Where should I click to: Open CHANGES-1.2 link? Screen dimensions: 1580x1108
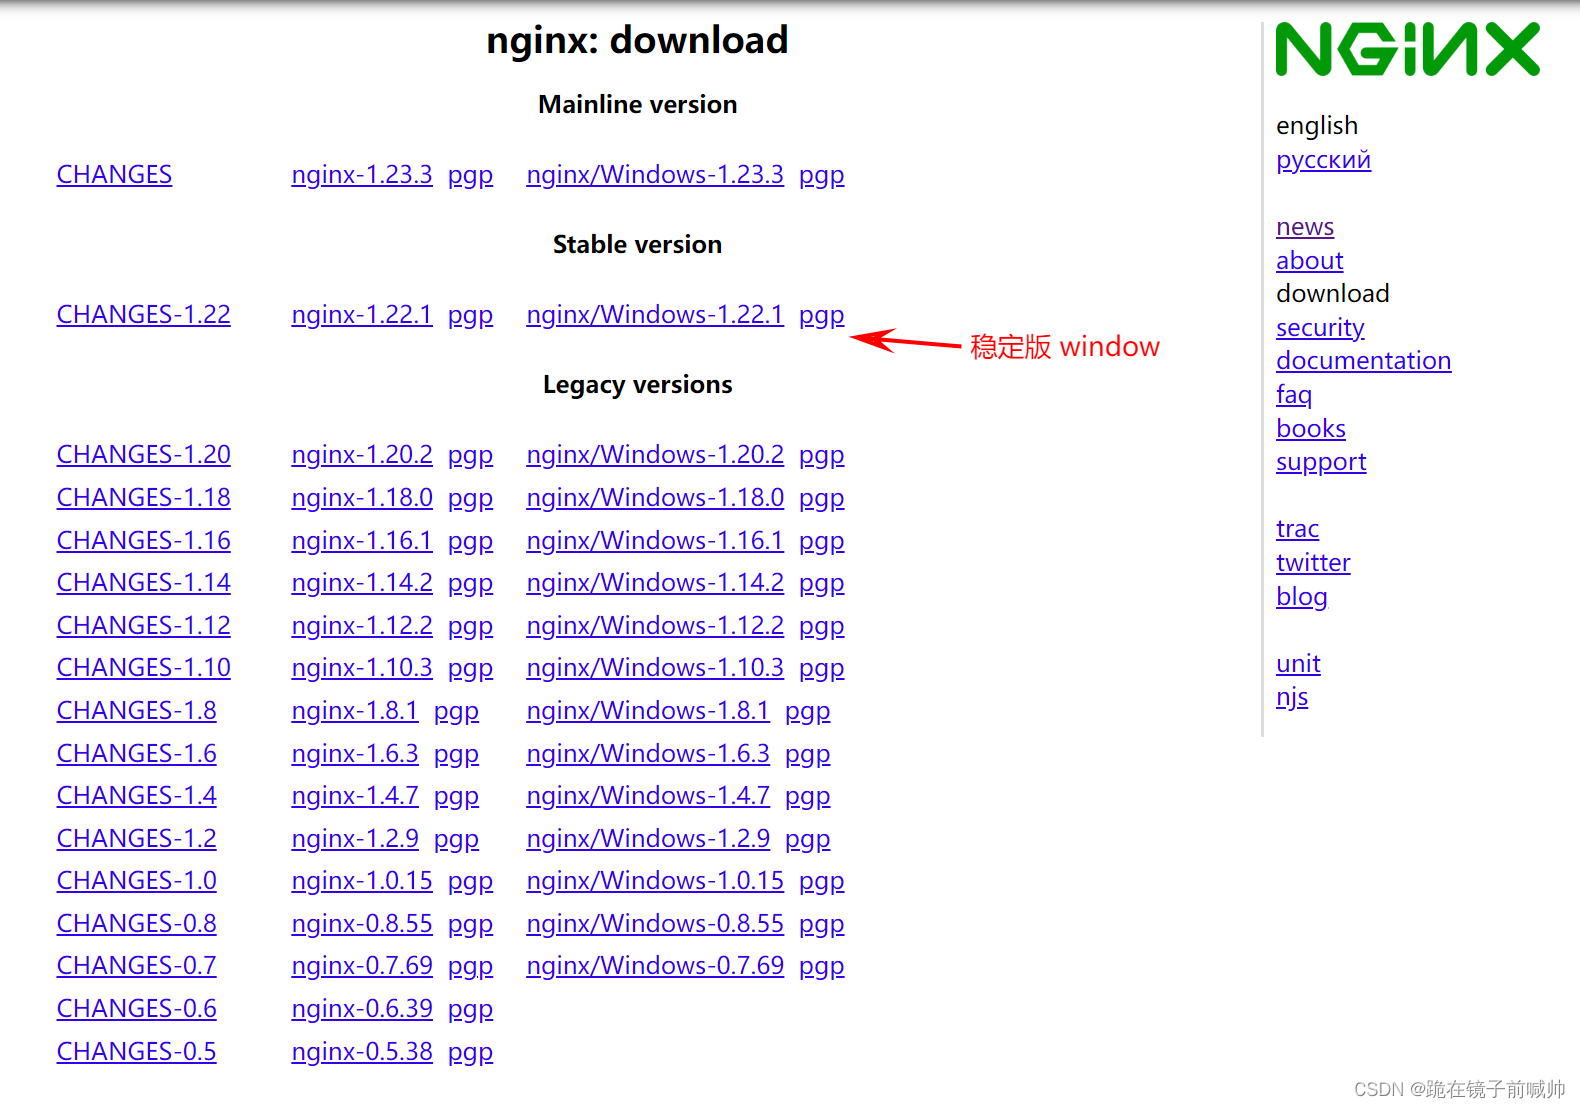pyautogui.click(x=136, y=839)
